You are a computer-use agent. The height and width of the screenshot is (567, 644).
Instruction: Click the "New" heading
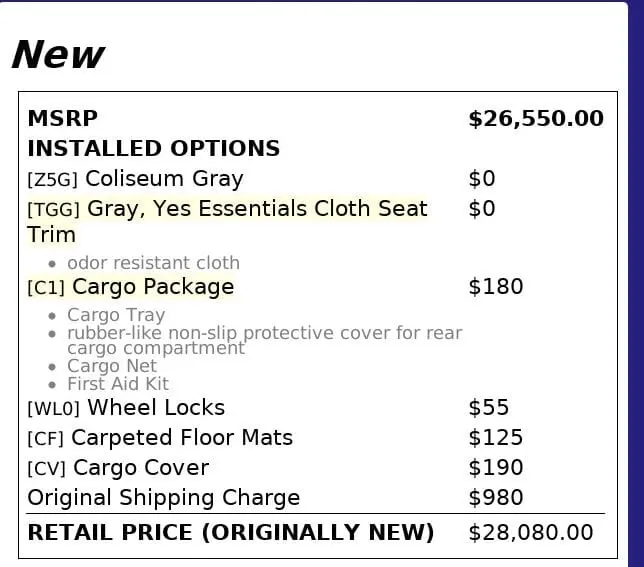(57, 54)
